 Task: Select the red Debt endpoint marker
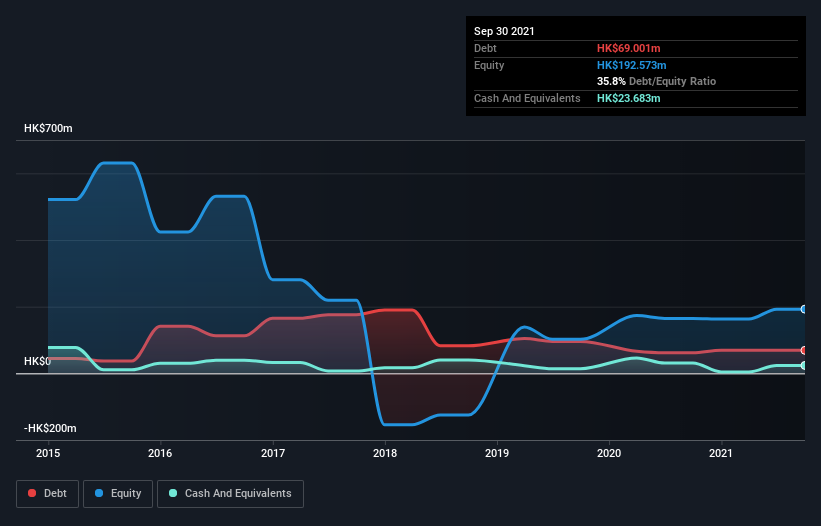804,350
